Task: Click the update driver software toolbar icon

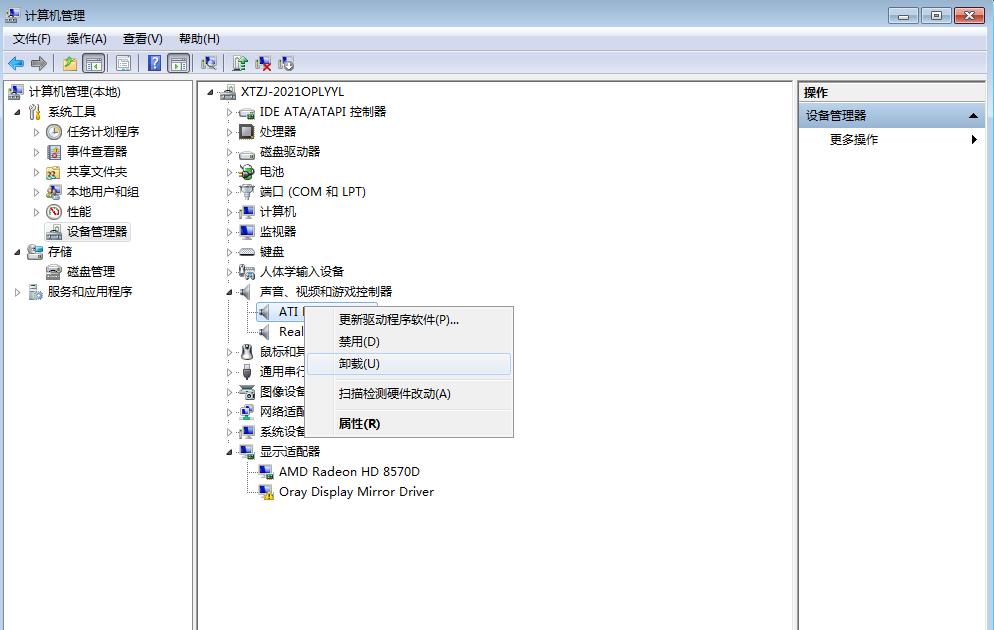Action: (x=240, y=62)
